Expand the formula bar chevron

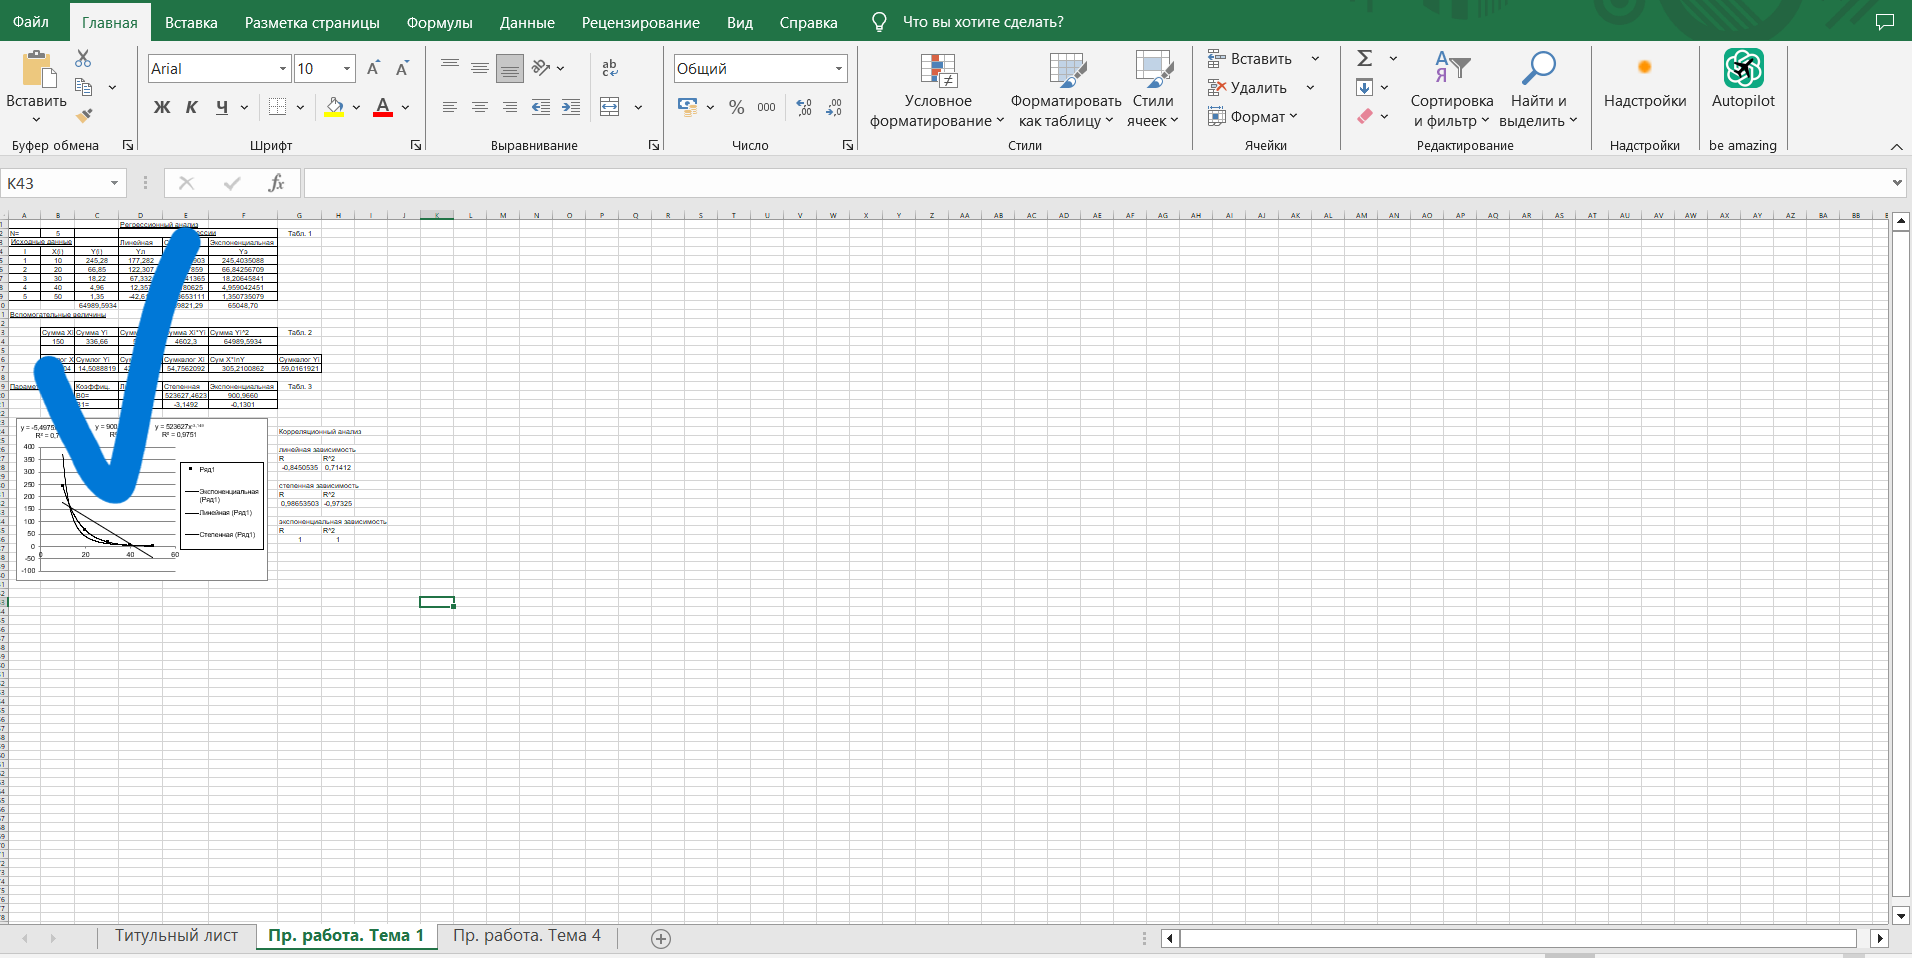point(1897,183)
